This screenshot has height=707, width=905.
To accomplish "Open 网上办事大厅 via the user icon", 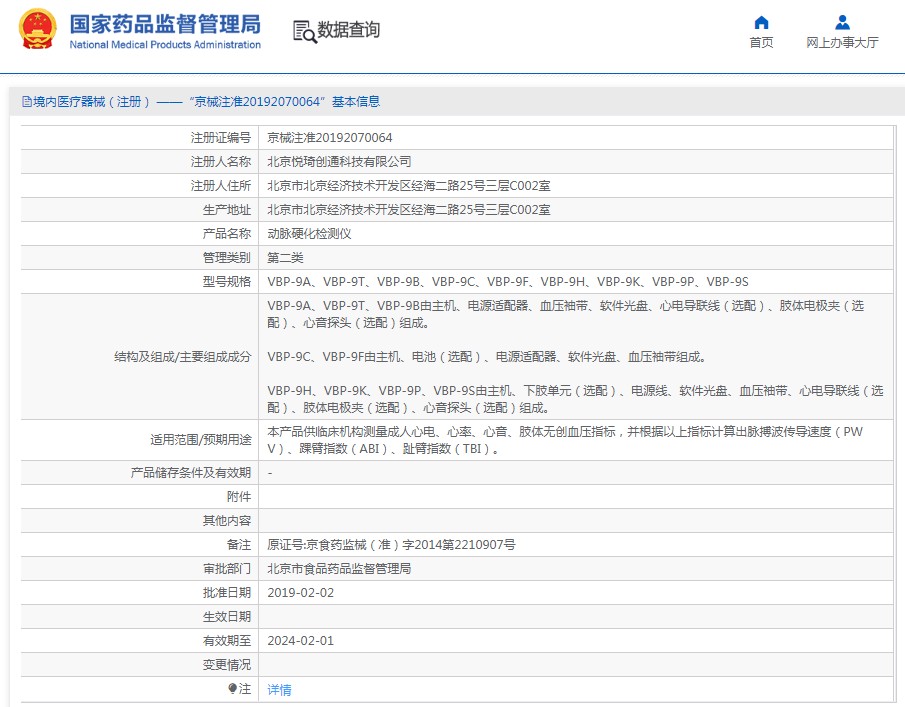I will (x=842, y=23).
